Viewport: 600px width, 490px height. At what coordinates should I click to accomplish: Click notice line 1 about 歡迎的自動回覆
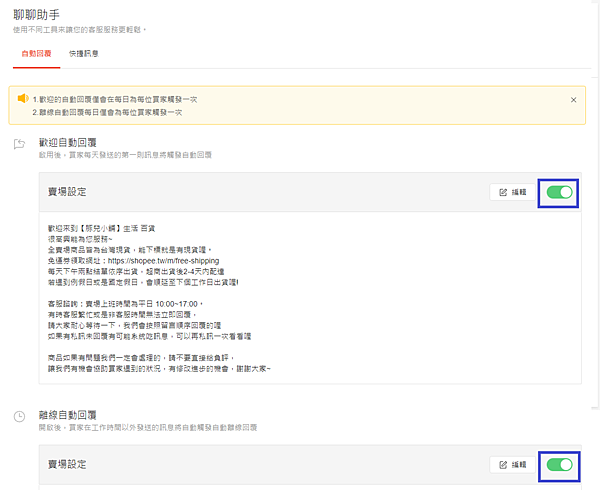click(x=115, y=99)
